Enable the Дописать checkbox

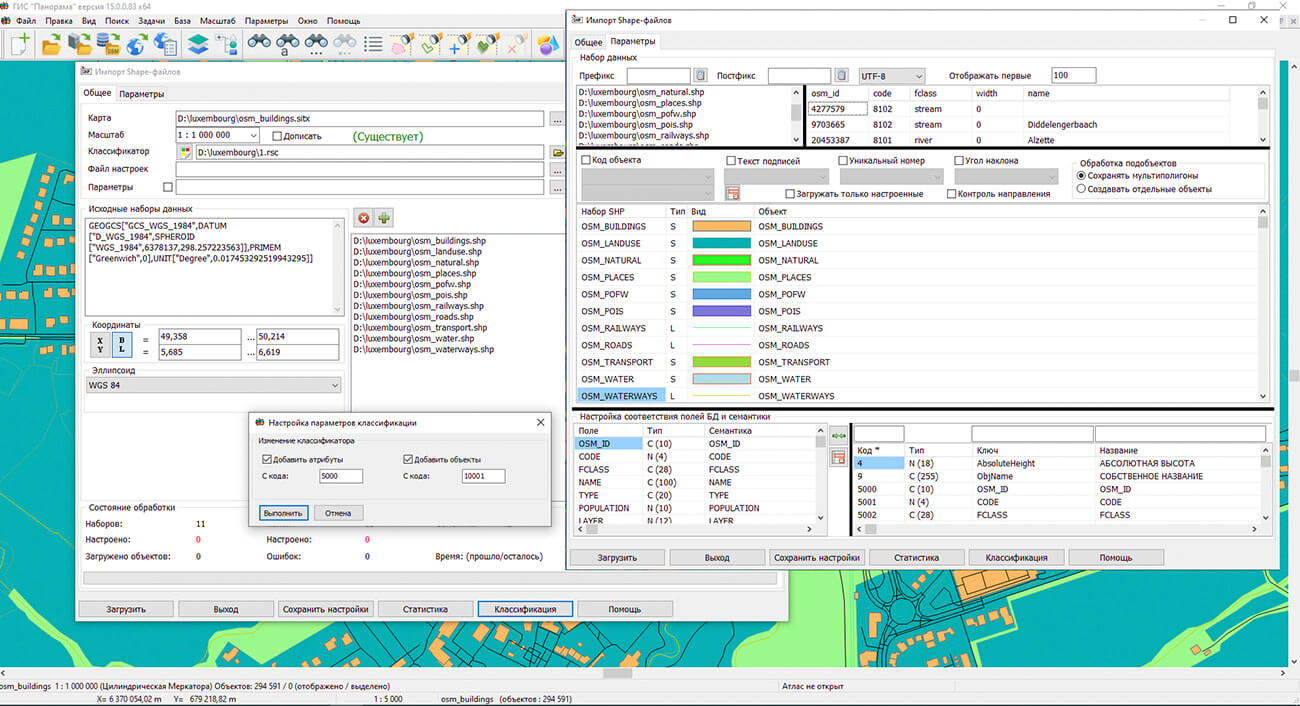(x=278, y=135)
